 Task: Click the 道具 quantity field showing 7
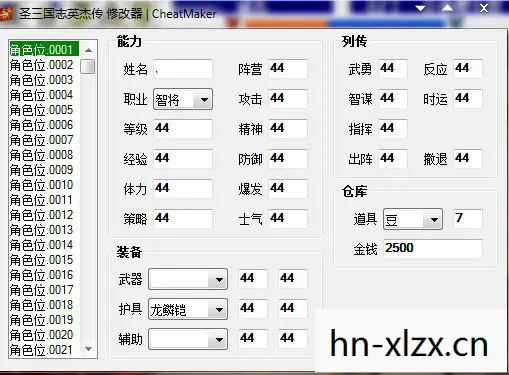[x=468, y=219]
